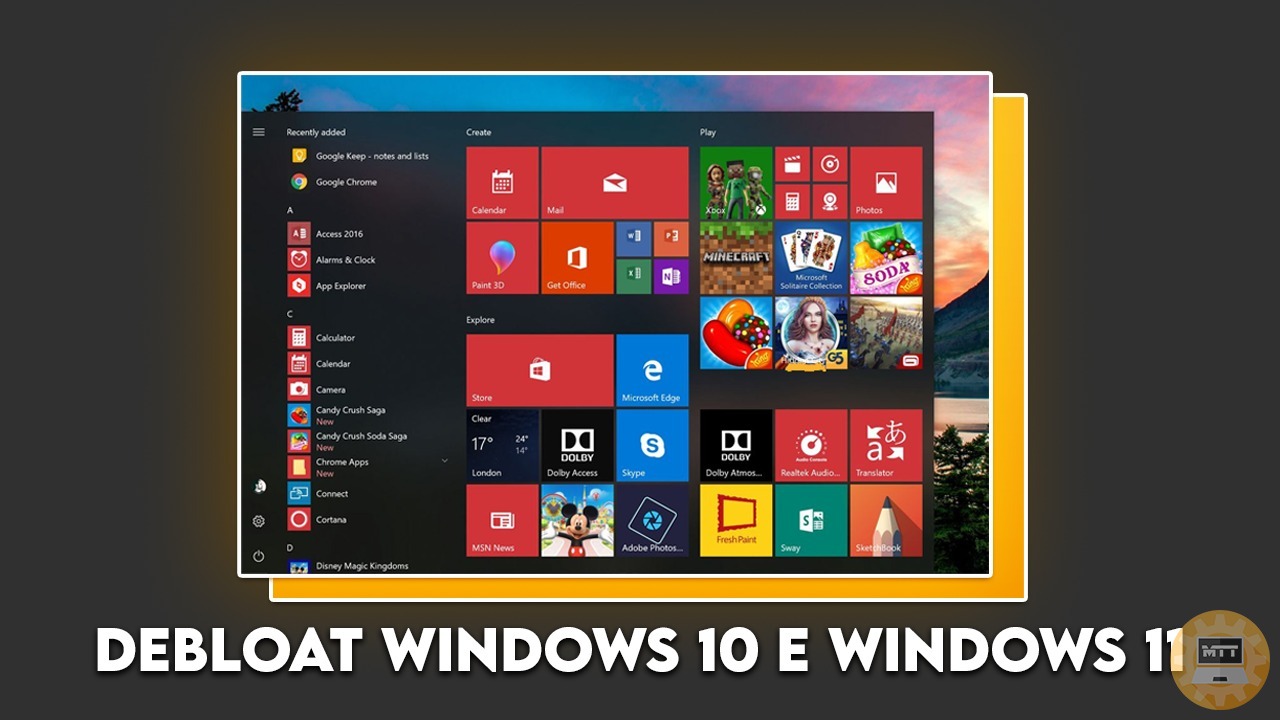Open the Realtek Audio tile
1280x720 pixels.
coord(811,445)
